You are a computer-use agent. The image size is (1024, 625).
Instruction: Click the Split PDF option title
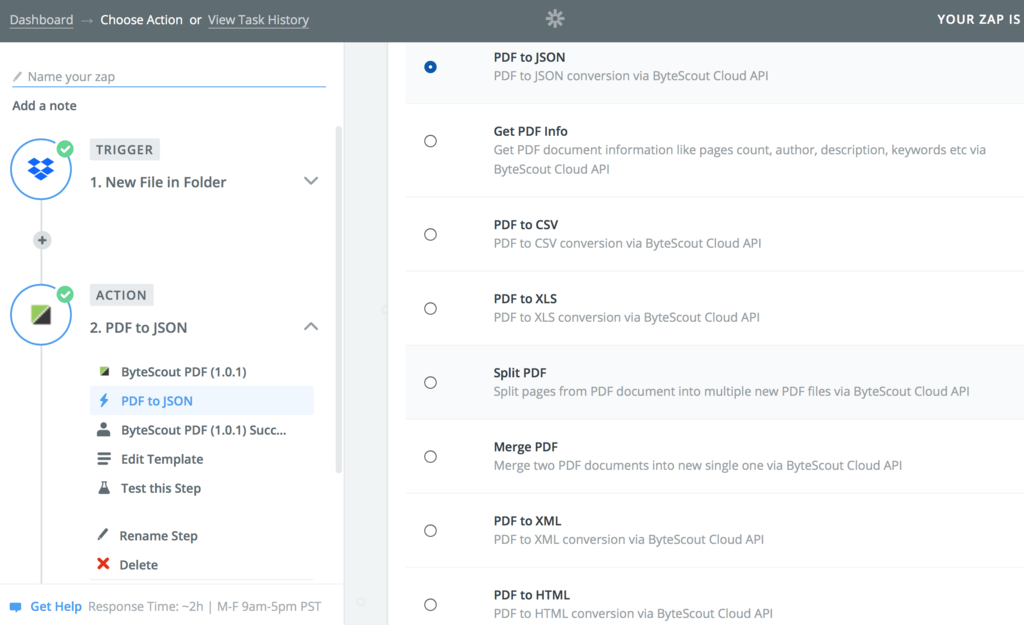click(x=520, y=373)
